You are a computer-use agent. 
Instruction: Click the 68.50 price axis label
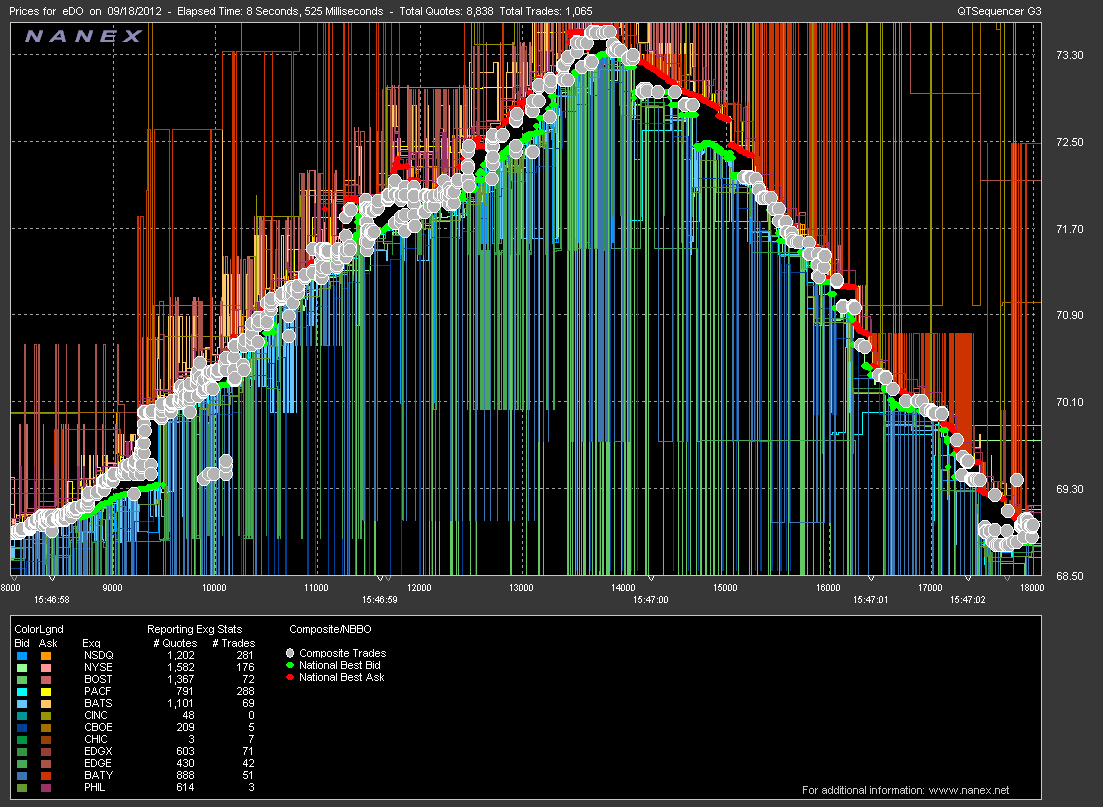(1070, 576)
